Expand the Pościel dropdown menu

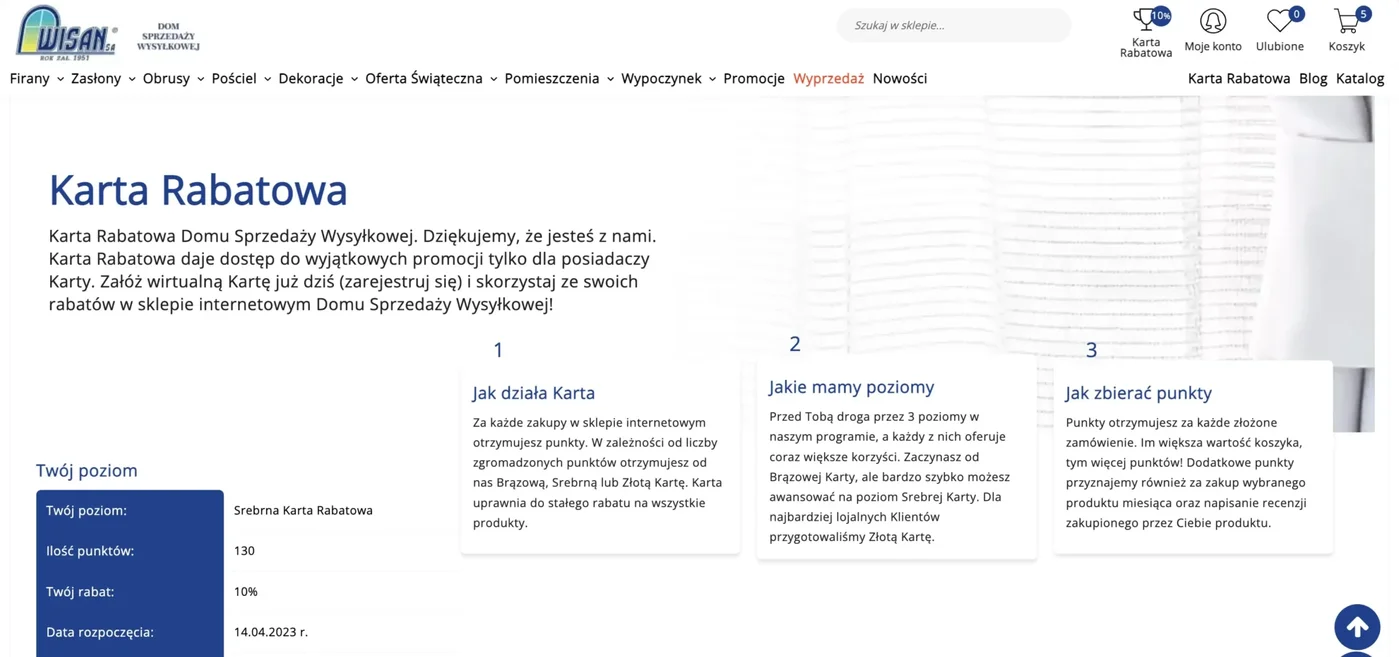[x=241, y=78]
